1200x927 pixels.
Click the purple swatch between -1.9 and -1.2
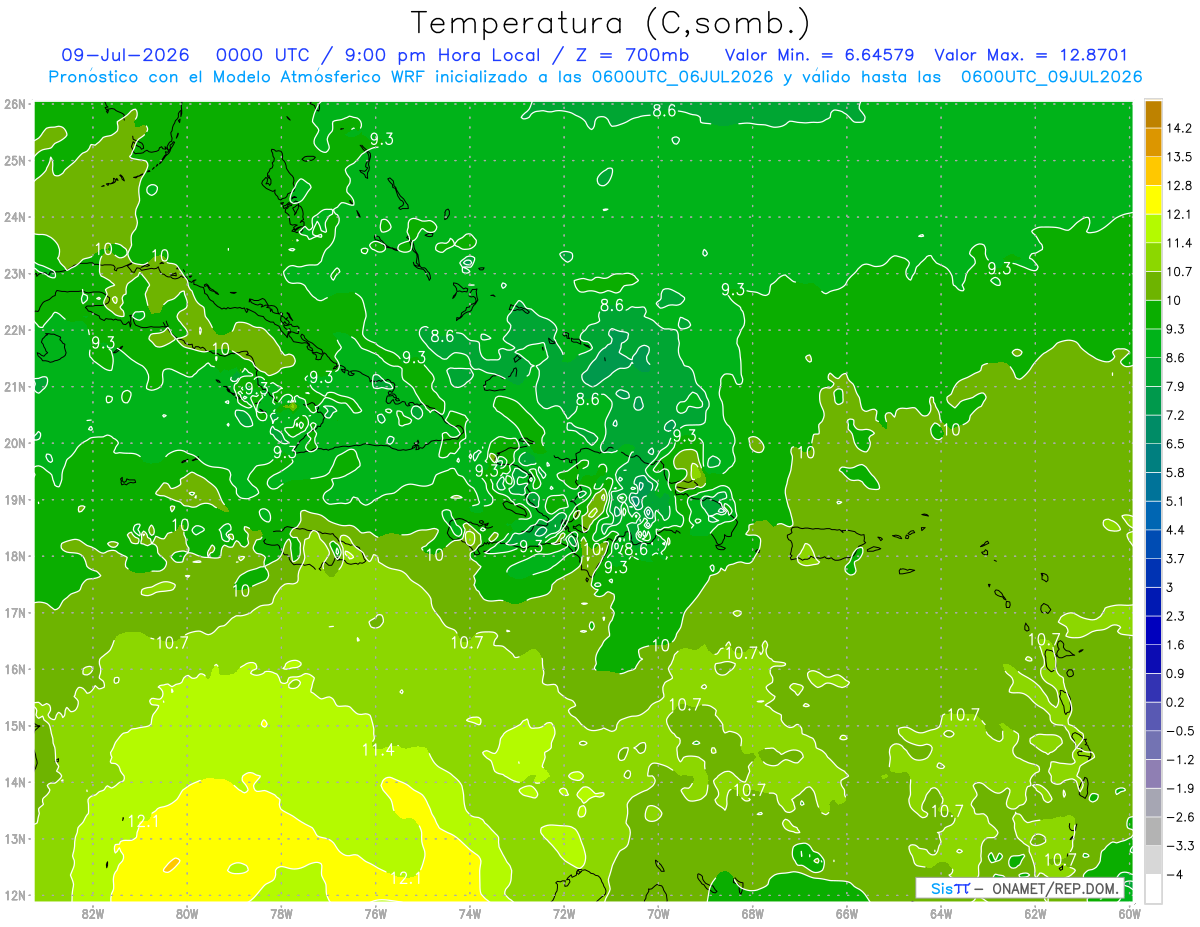point(1153,773)
